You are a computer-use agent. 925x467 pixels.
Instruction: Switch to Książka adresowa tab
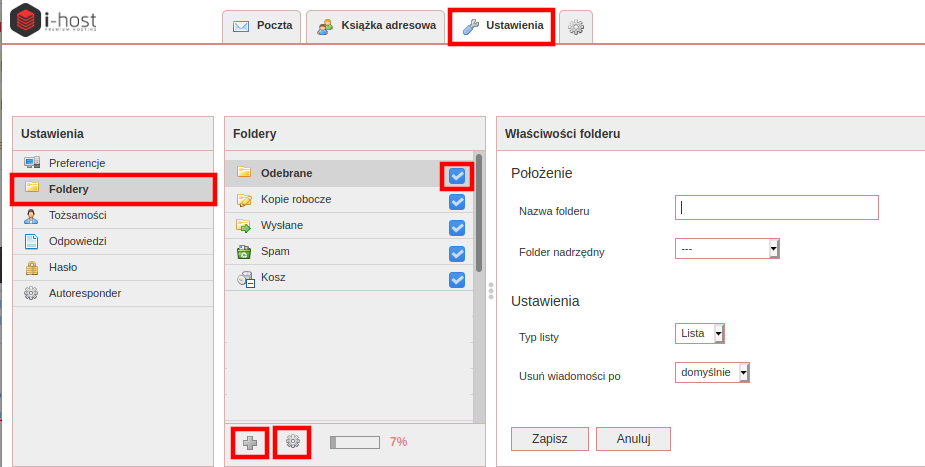(x=376, y=26)
